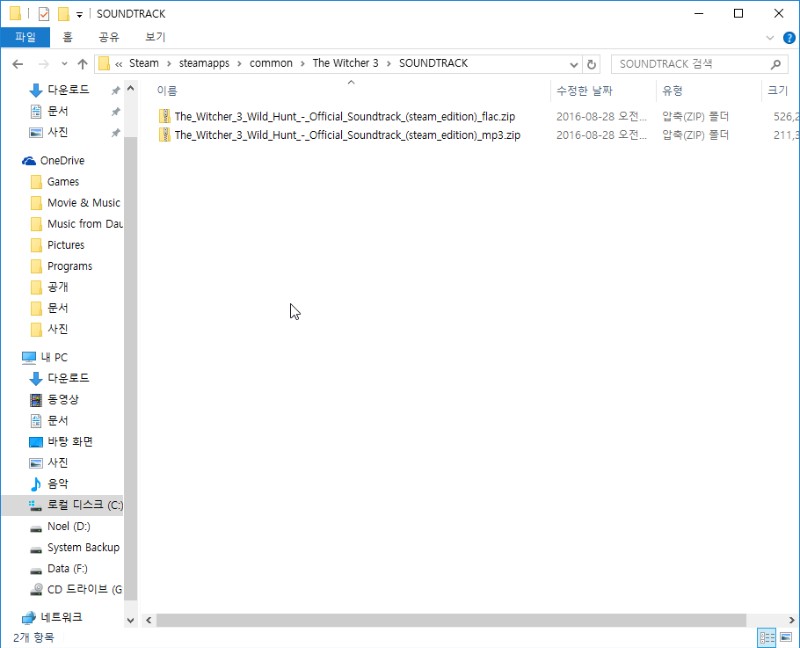Click the SOUNDTRACK 검색 search box
This screenshot has height=648, width=800.
click(x=690, y=64)
